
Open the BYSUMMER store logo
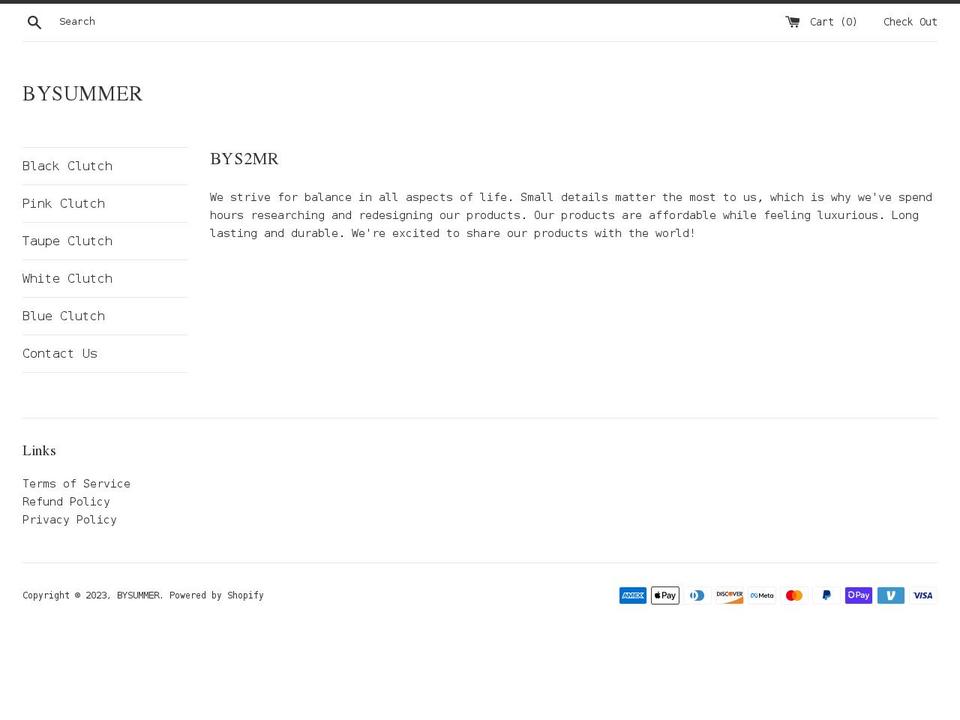[x=82, y=94]
